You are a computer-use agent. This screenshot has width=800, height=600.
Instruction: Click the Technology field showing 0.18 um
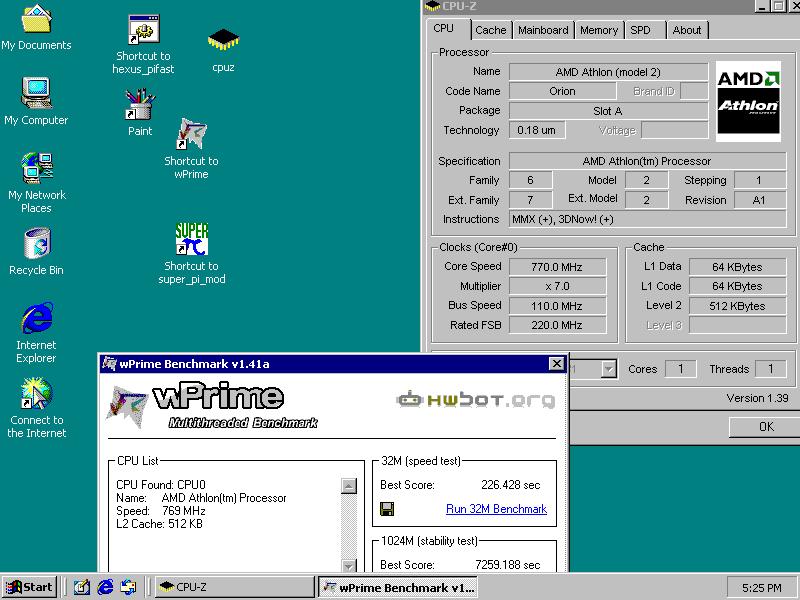pyautogui.click(x=537, y=130)
